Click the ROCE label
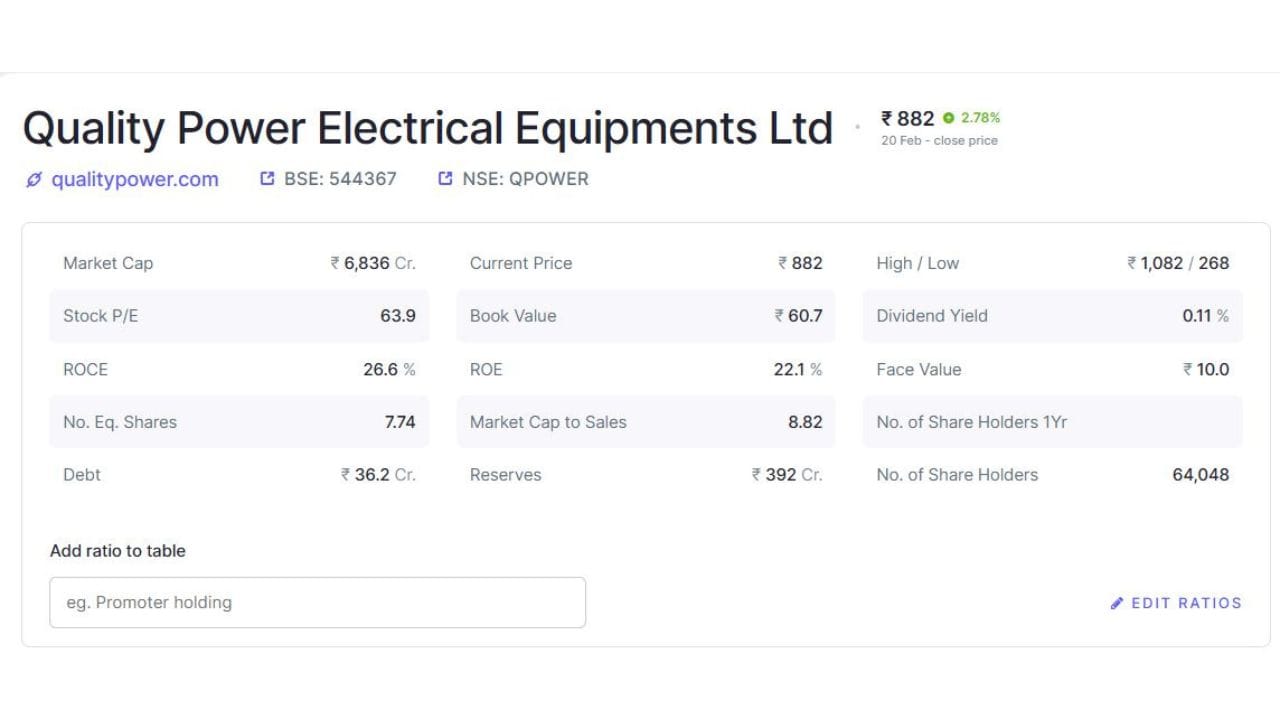The height and width of the screenshot is (720, 1280). (x=85, y=369)
